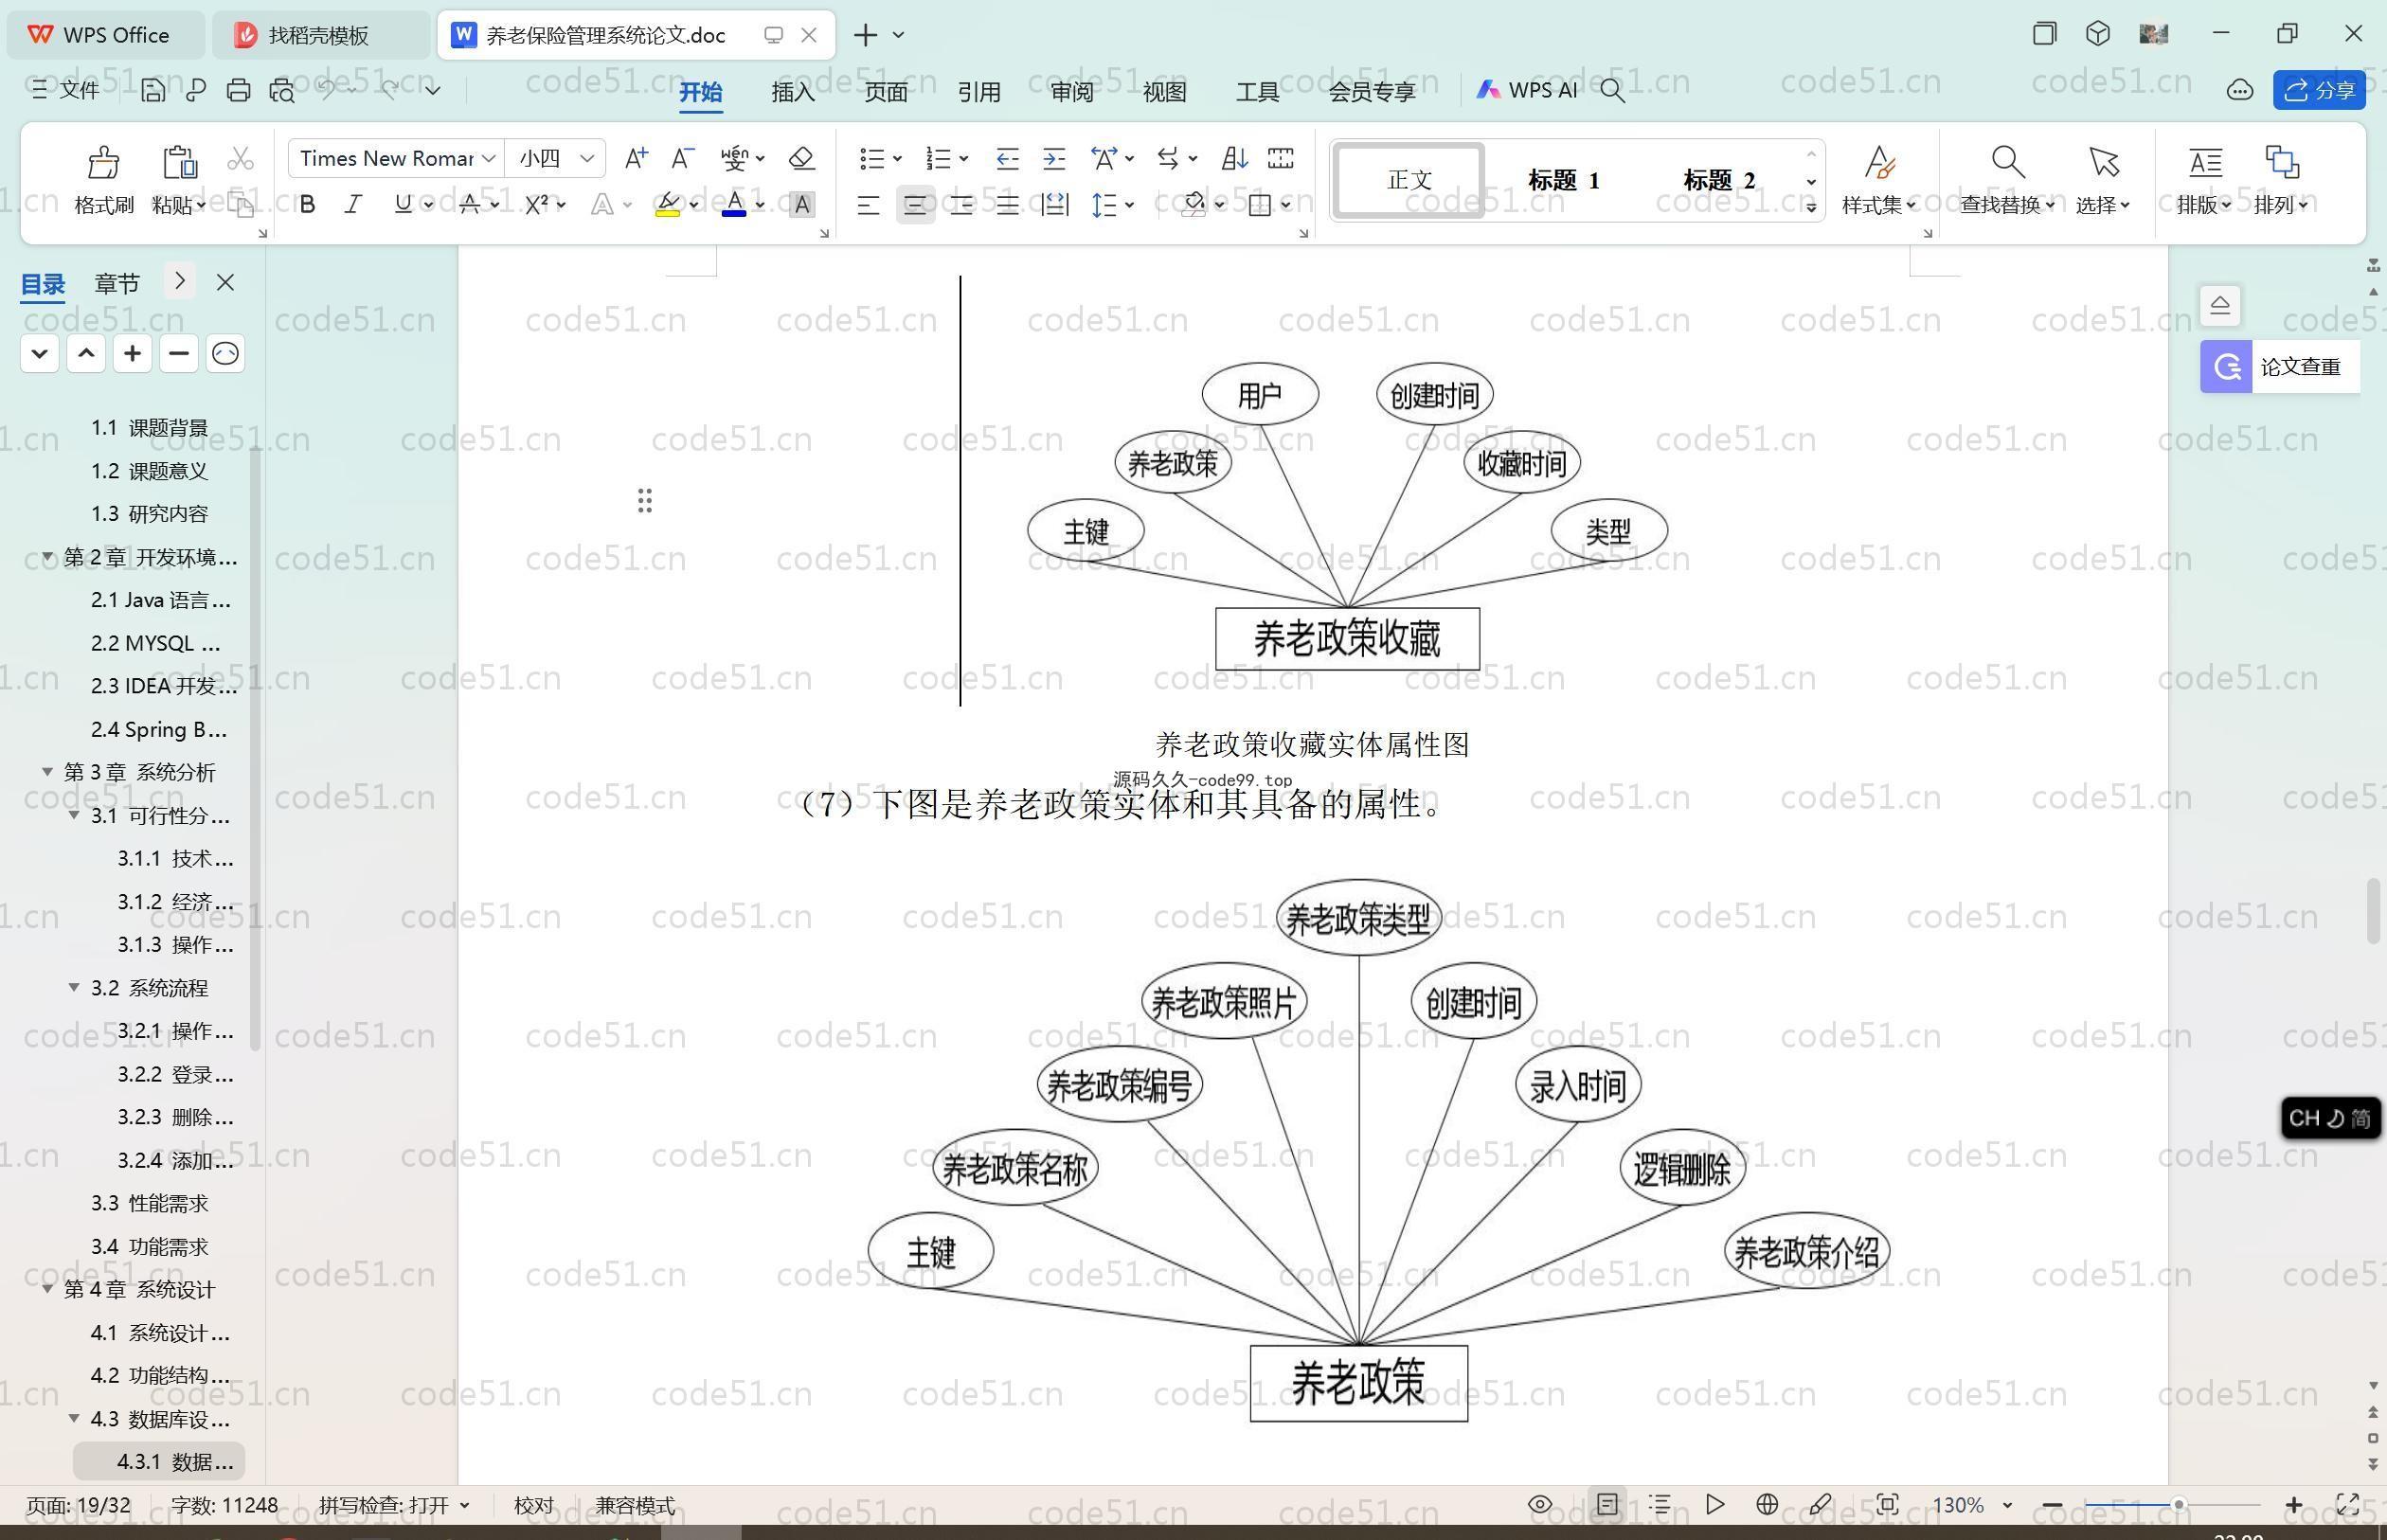2387x1540 pixels.
Task: Click 校对 in status bar
Action: (x=534, y=1505)
